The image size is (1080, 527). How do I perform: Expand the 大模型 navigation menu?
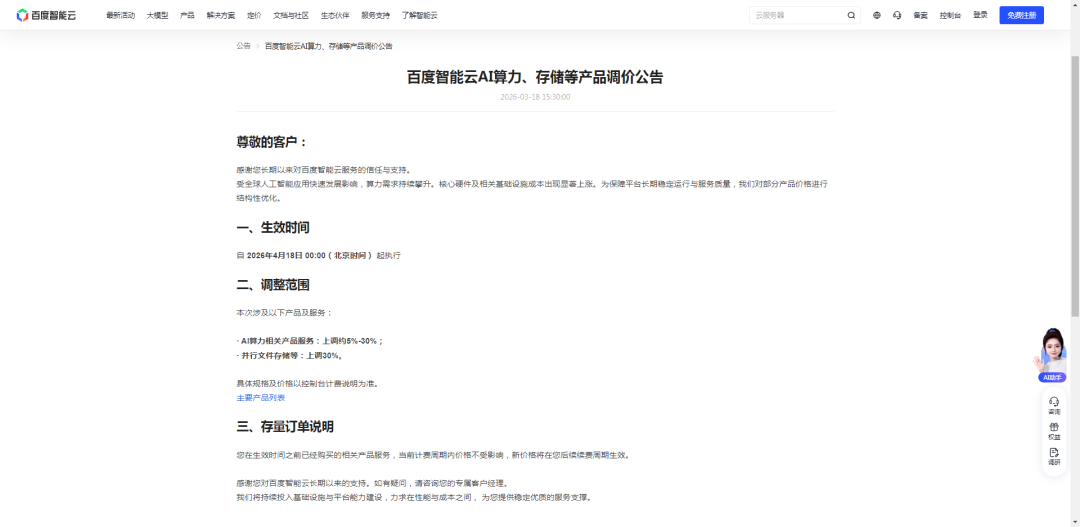[x=157, y=15]
